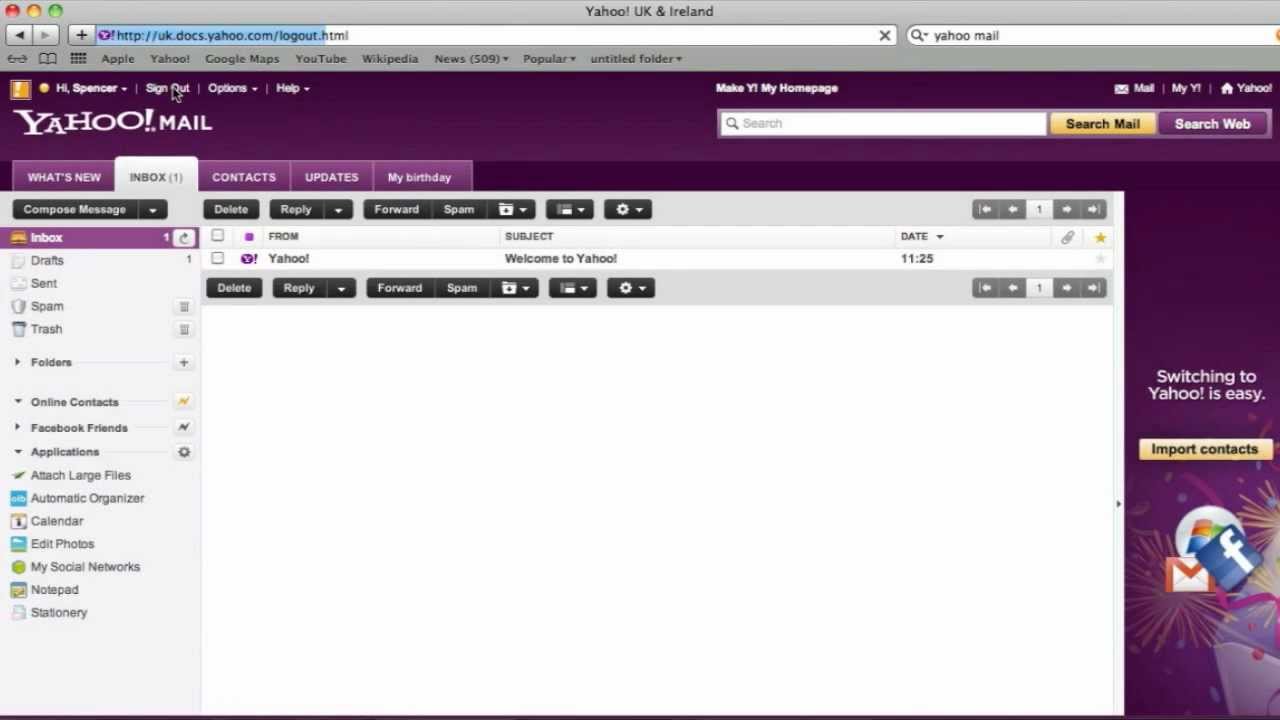This screenshot has height=720, width=1280.
Task: Click the top Delete button
Action: coord(231,210)
